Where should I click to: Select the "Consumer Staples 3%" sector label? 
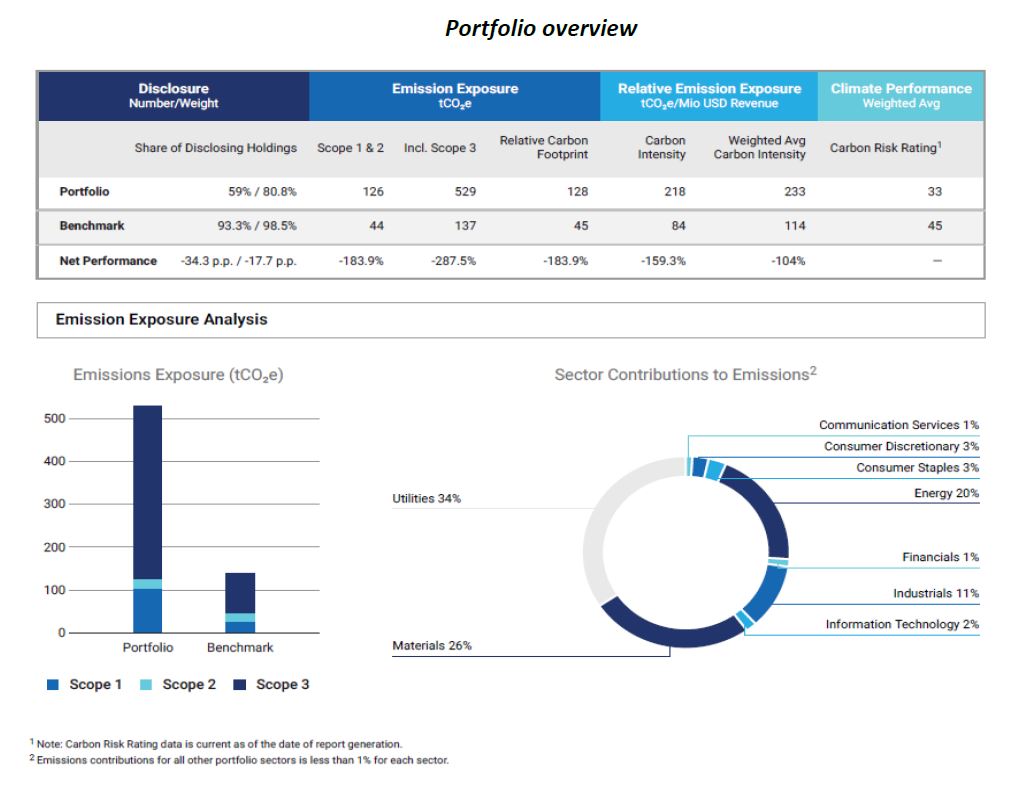(x=917, y=467)
